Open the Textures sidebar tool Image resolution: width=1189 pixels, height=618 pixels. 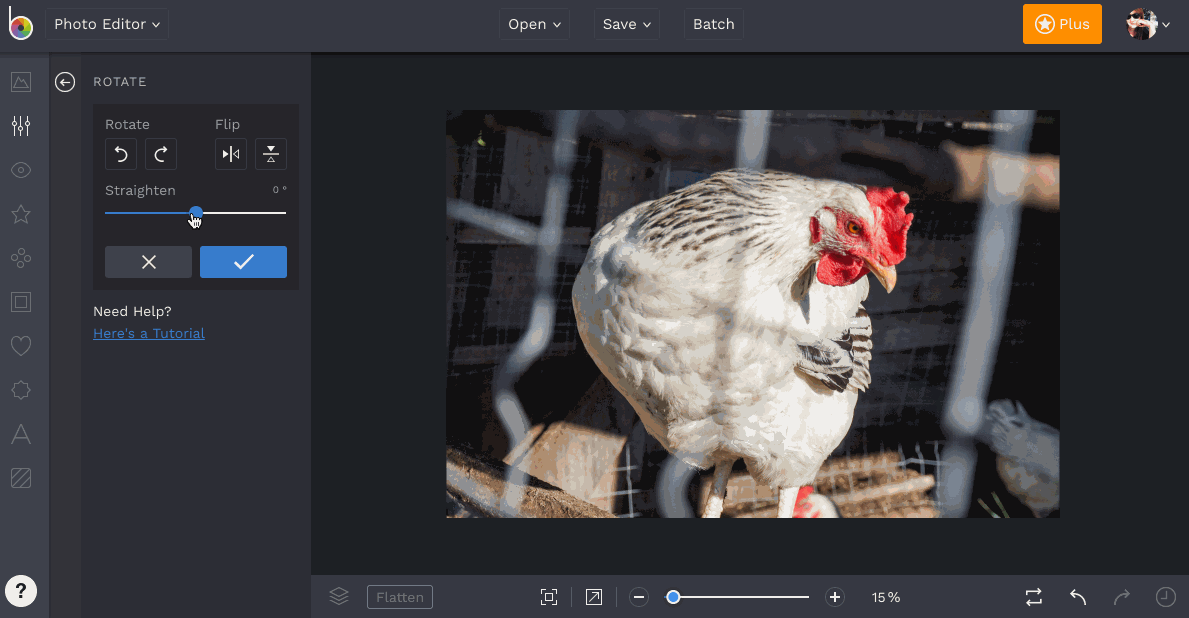coord(21,478)
